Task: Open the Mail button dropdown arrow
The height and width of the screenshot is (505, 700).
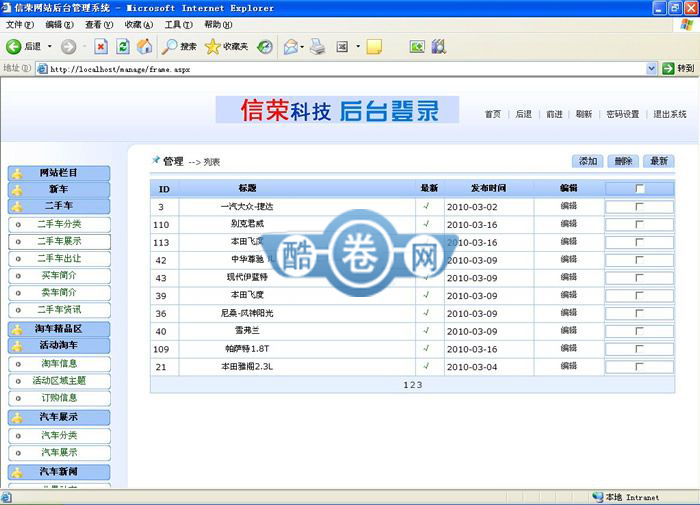Action: 302,46
